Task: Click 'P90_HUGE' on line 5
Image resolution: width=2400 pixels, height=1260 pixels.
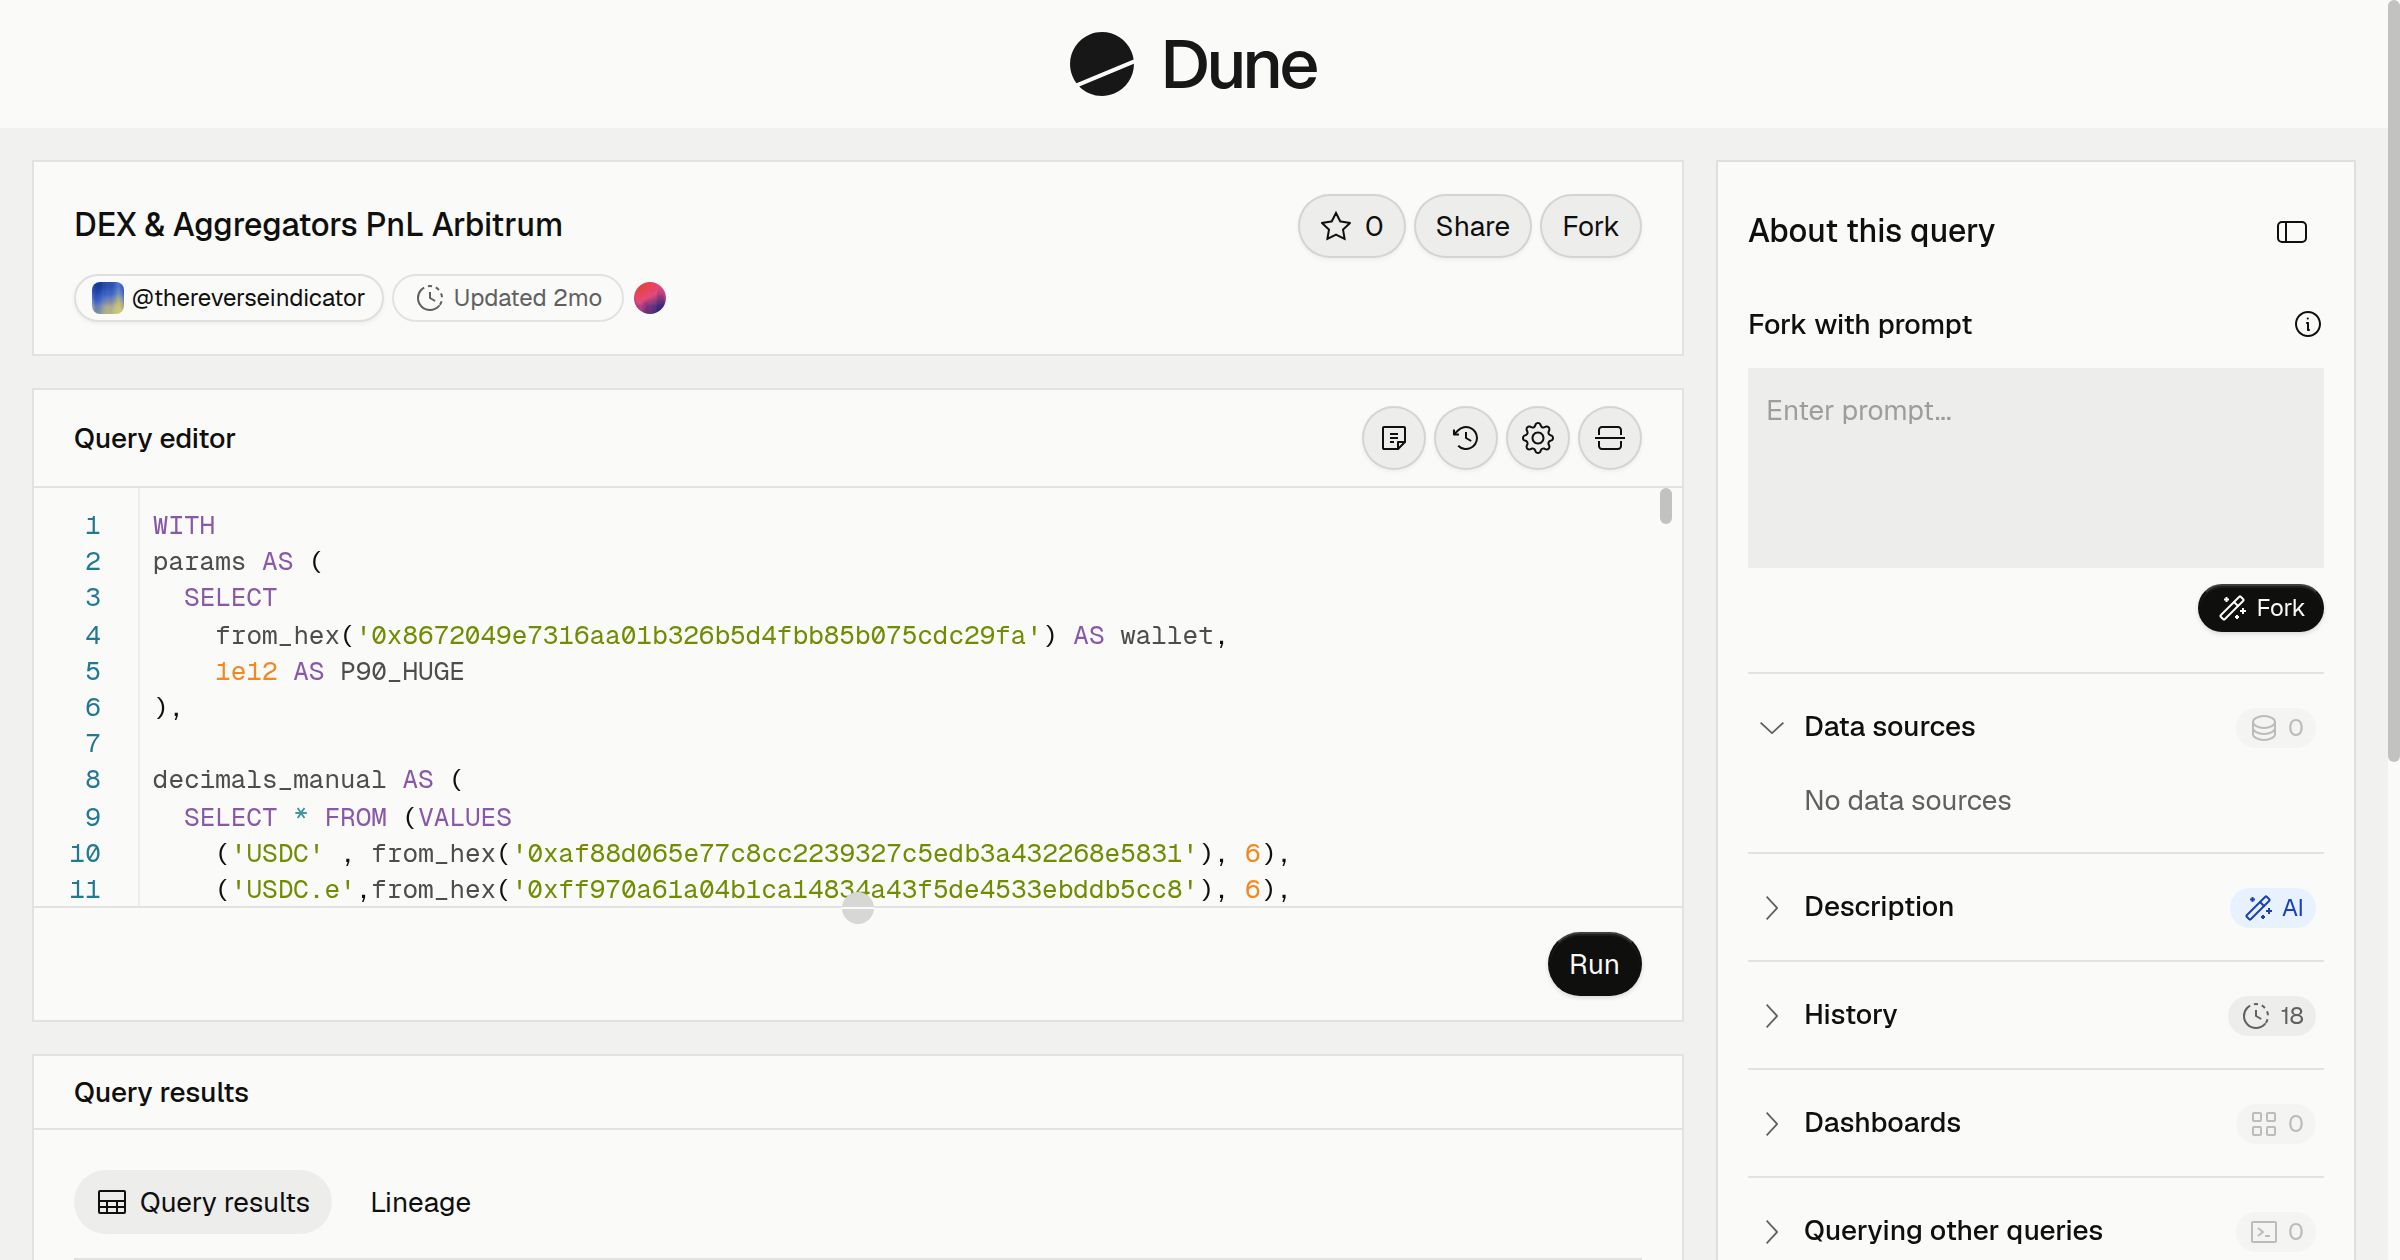Action: pos(402,672)
